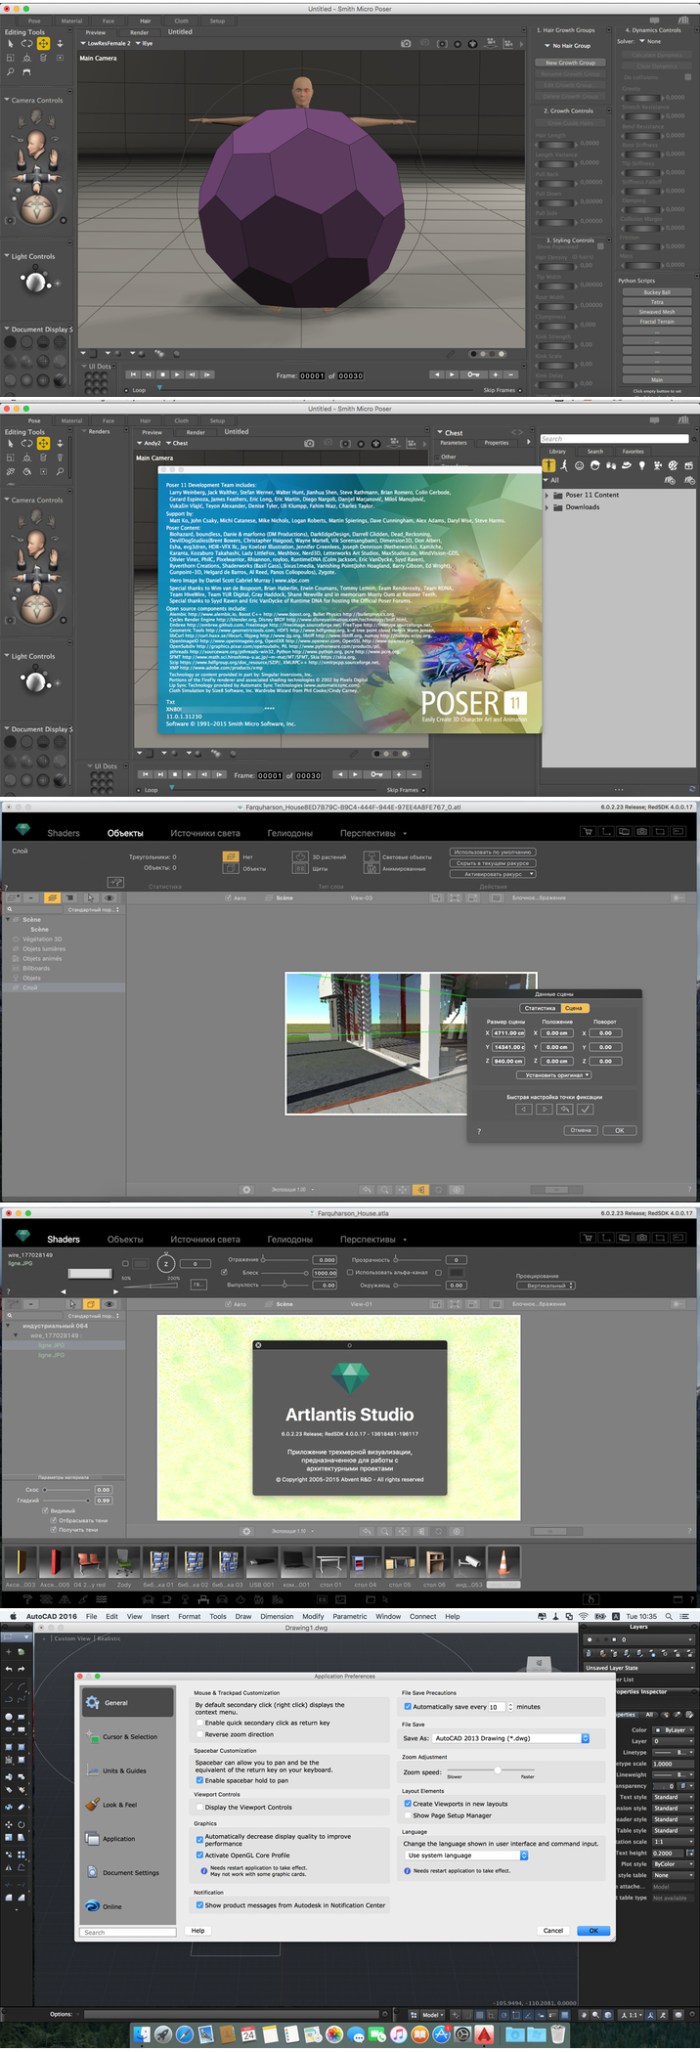Switch to 'Статистика' tab in scene data dialog
This screenshot has width=700, height=2053.
tap(540, 1008)
